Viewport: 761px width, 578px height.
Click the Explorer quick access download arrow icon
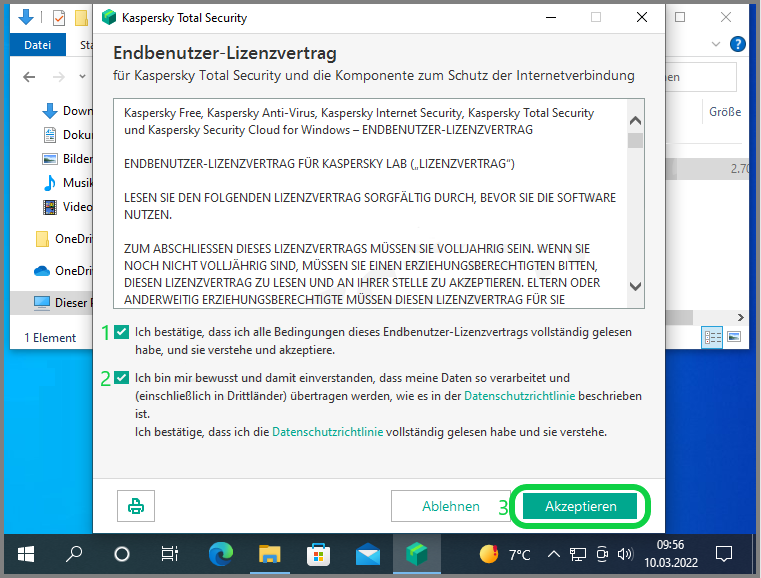[x=26, y=17]
